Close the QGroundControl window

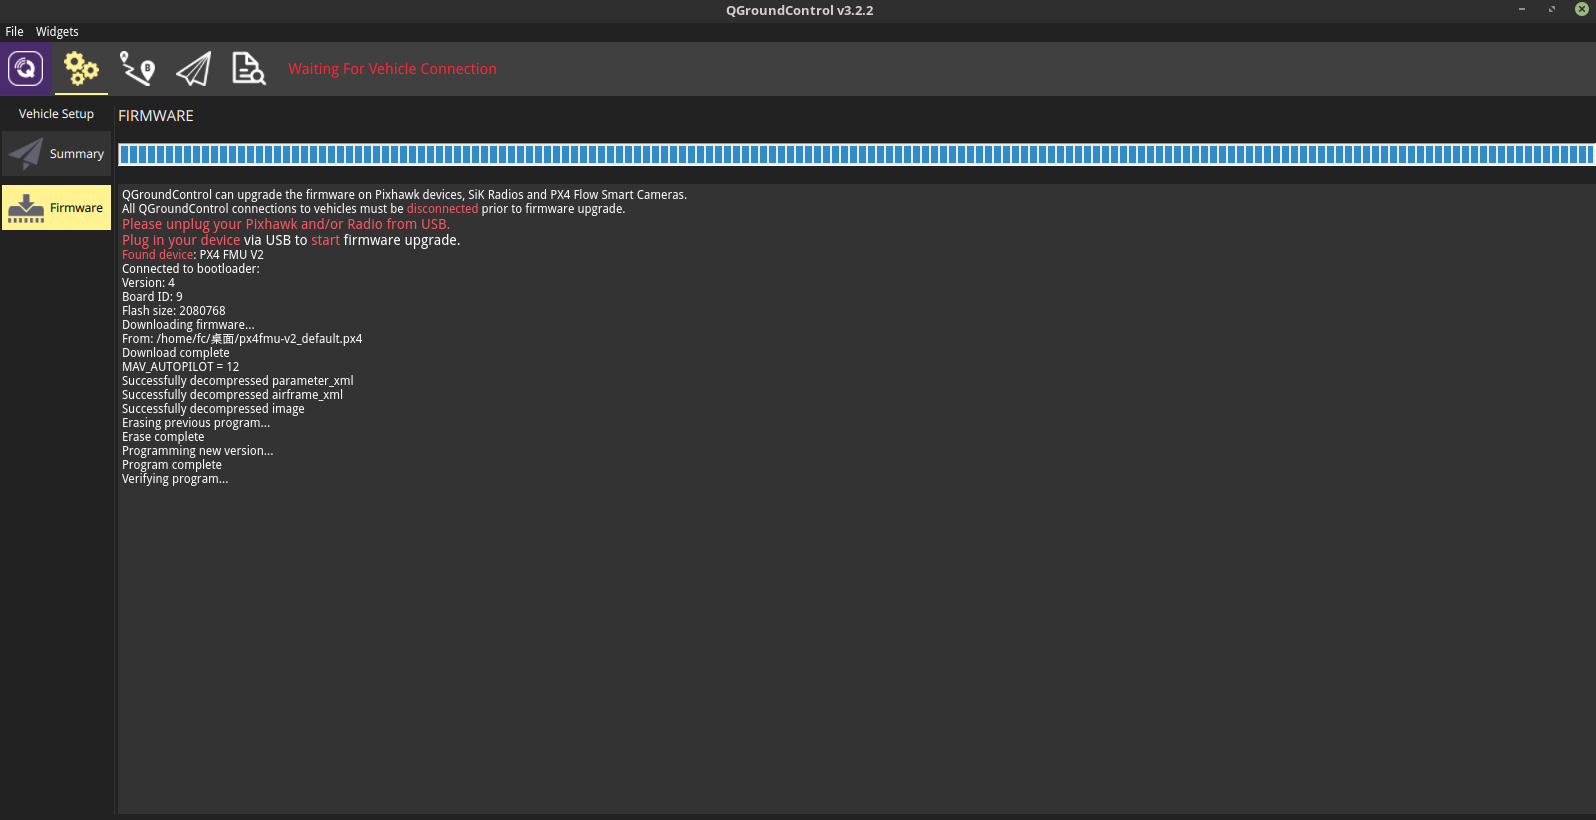(1582, 9)
